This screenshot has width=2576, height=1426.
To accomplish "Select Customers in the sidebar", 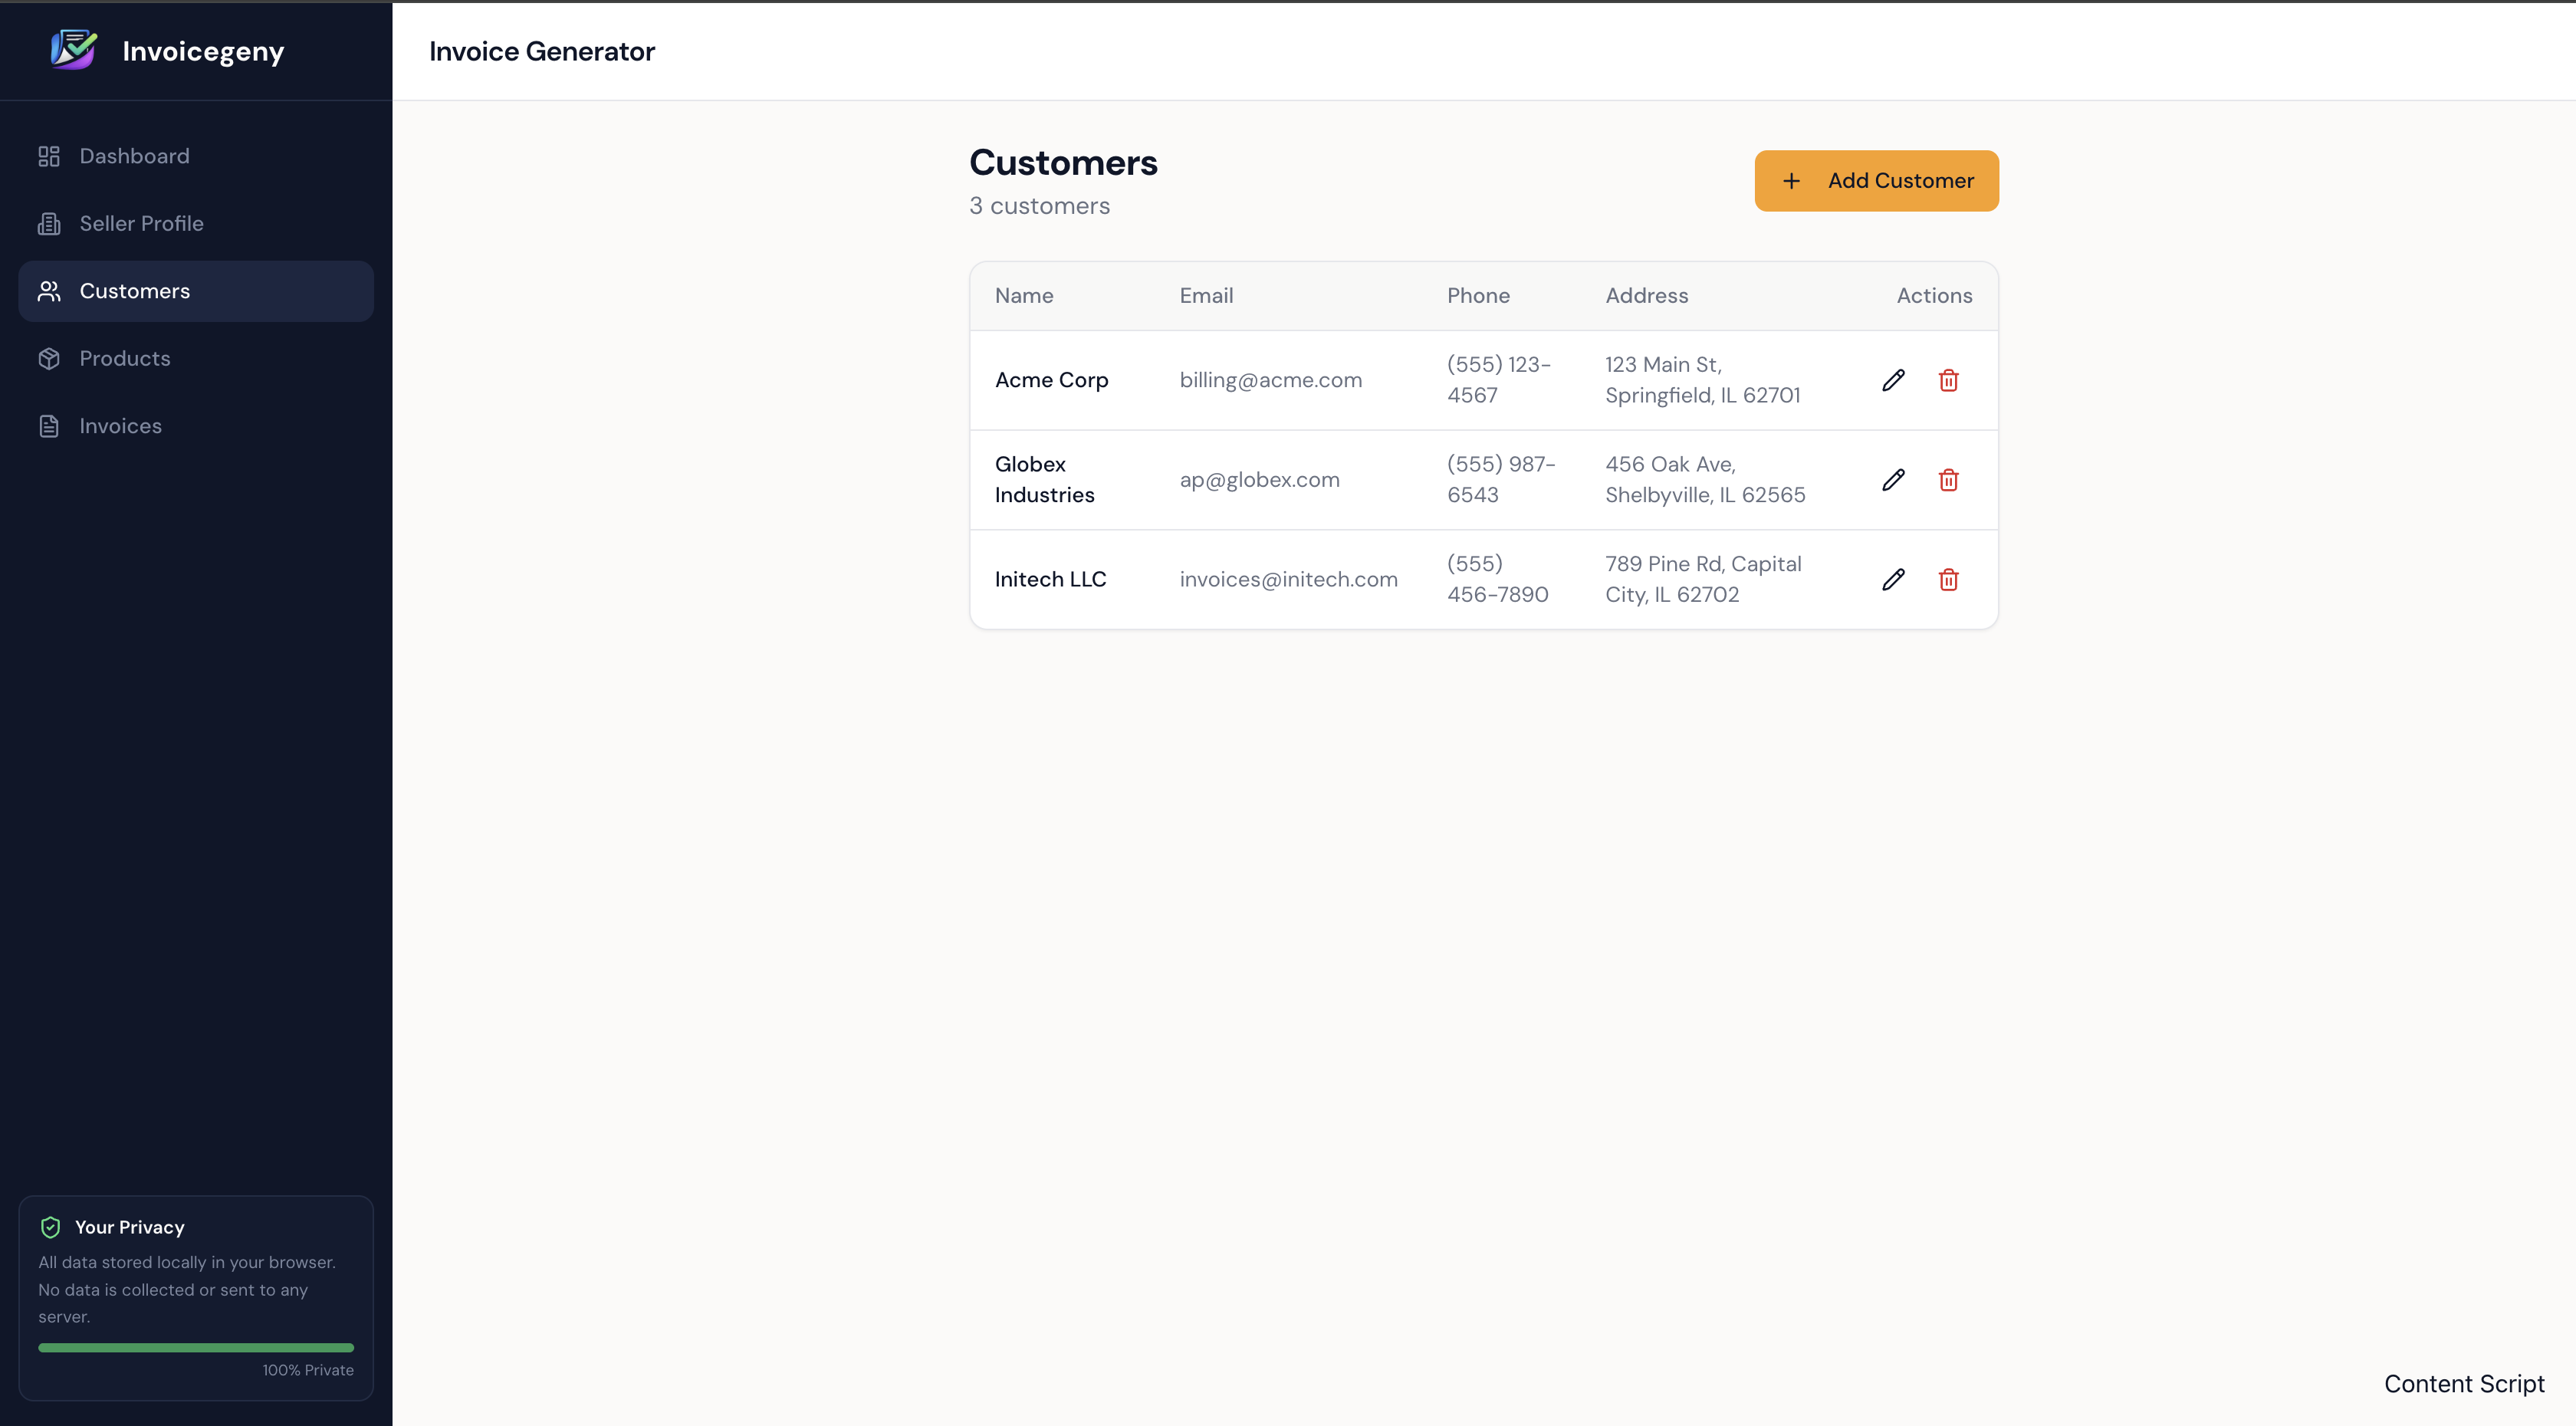I will click(x=134, y=291).
